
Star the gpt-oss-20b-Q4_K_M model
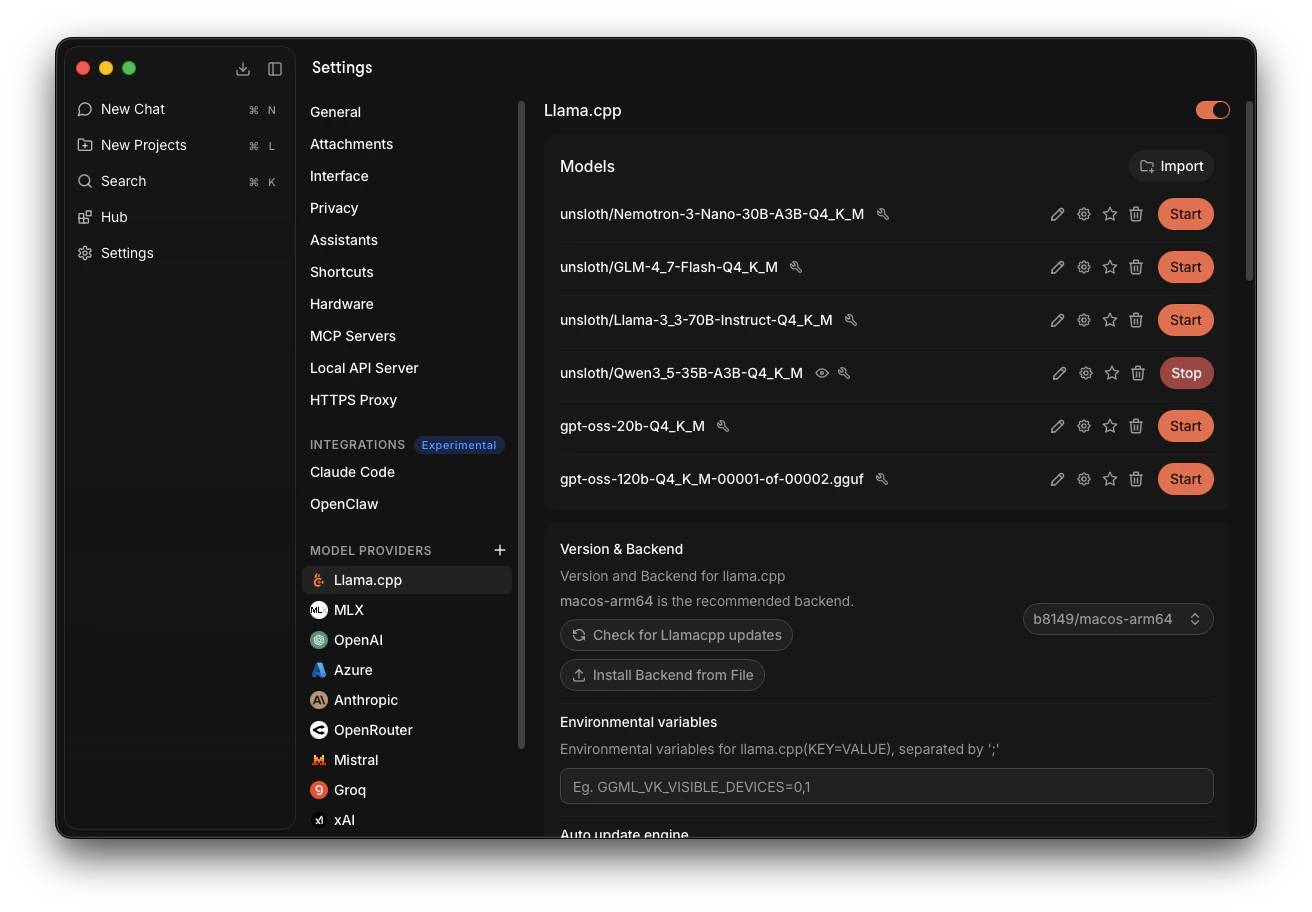[1109, 426]
